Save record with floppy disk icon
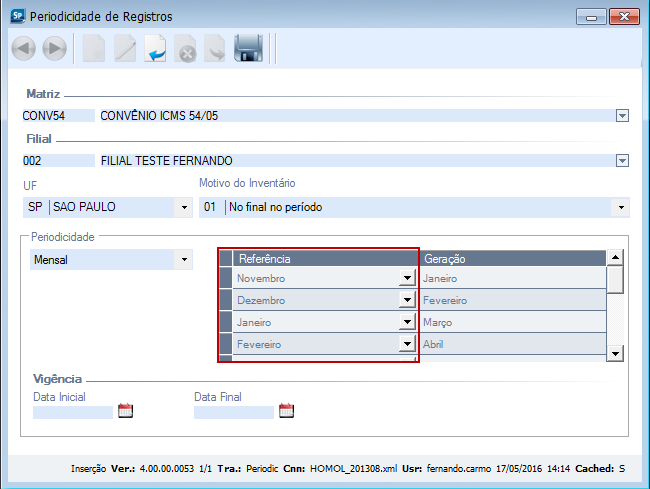 click(x=248, y=48)
